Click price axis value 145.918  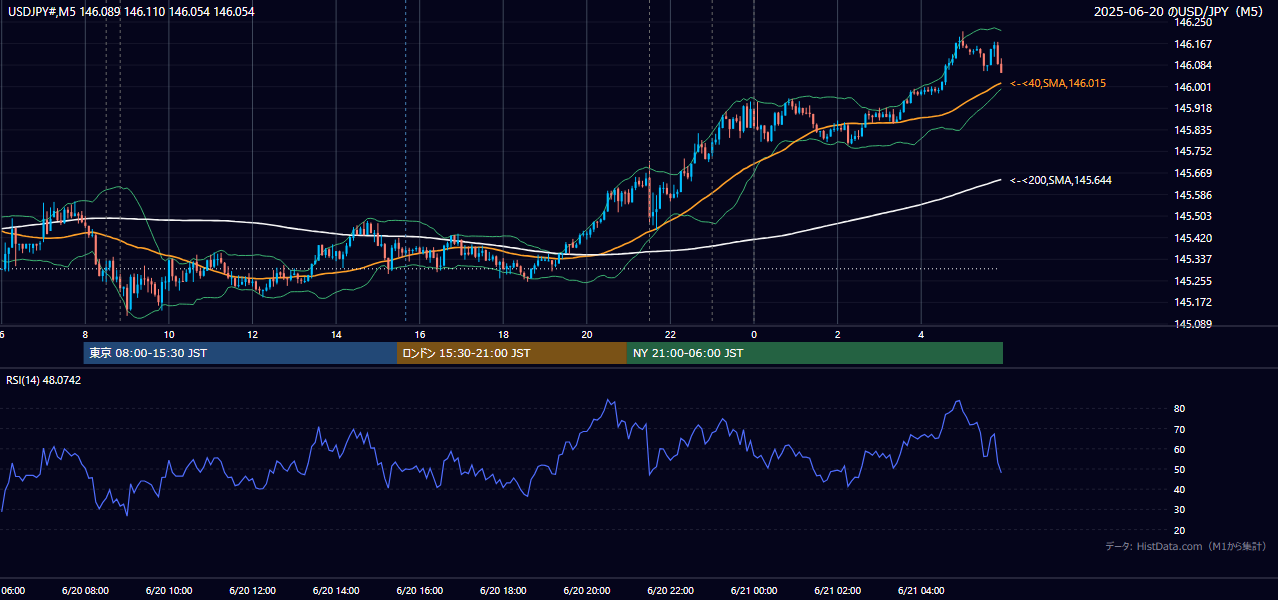1193,108
